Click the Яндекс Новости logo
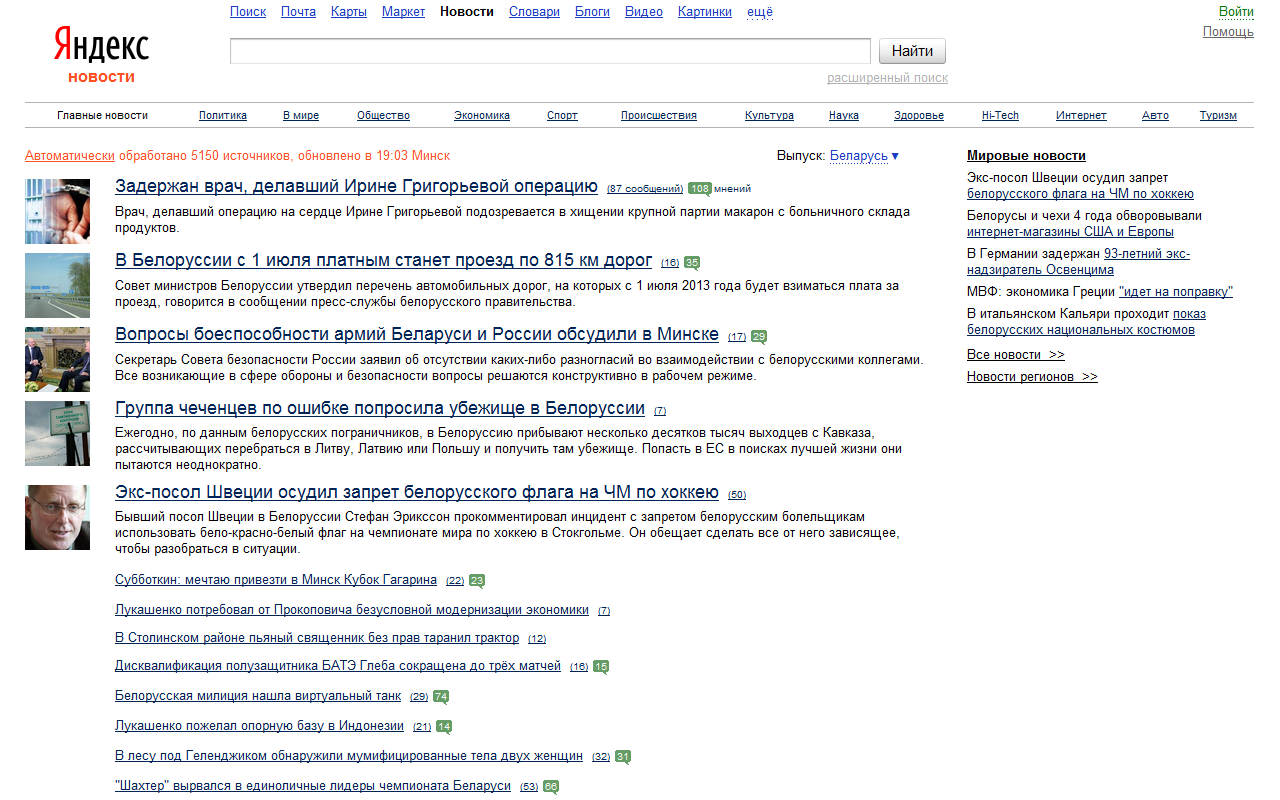This screenshot has width=1280, height=800. coord(101,55)
